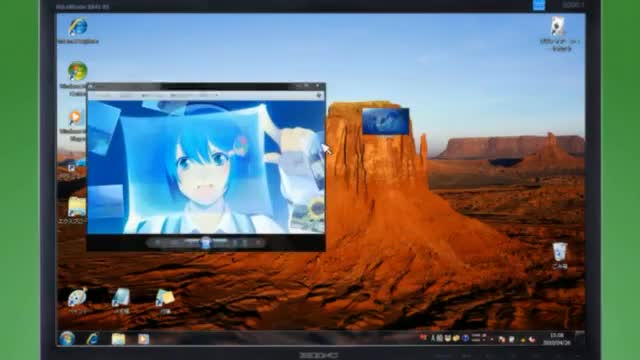Open Windows Explorer folder on taskbar

(x=118, y=339)
